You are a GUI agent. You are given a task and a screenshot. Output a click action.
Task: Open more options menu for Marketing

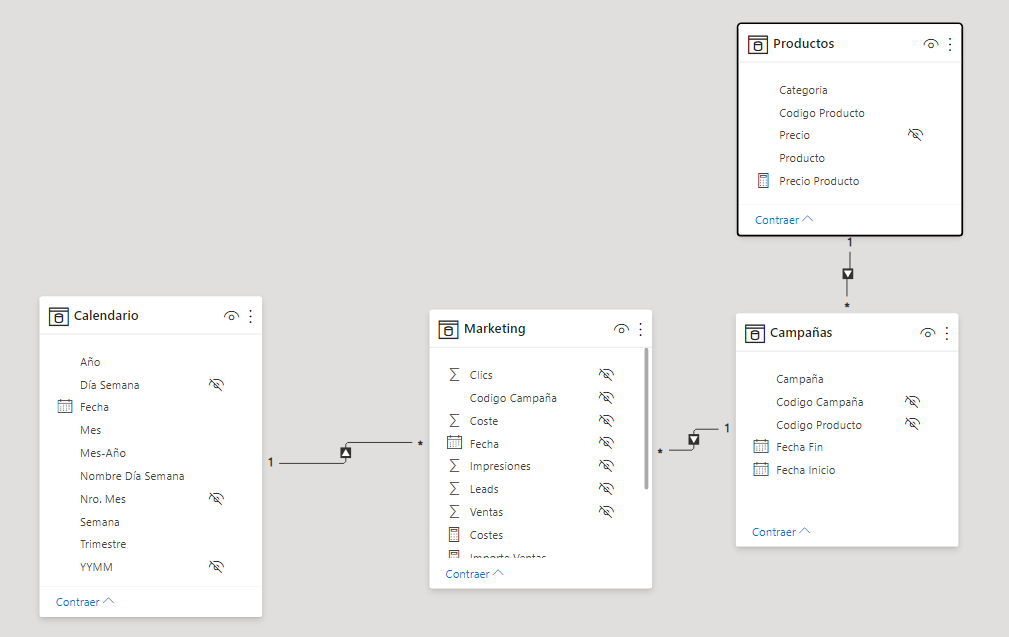[x=641, y=329]
